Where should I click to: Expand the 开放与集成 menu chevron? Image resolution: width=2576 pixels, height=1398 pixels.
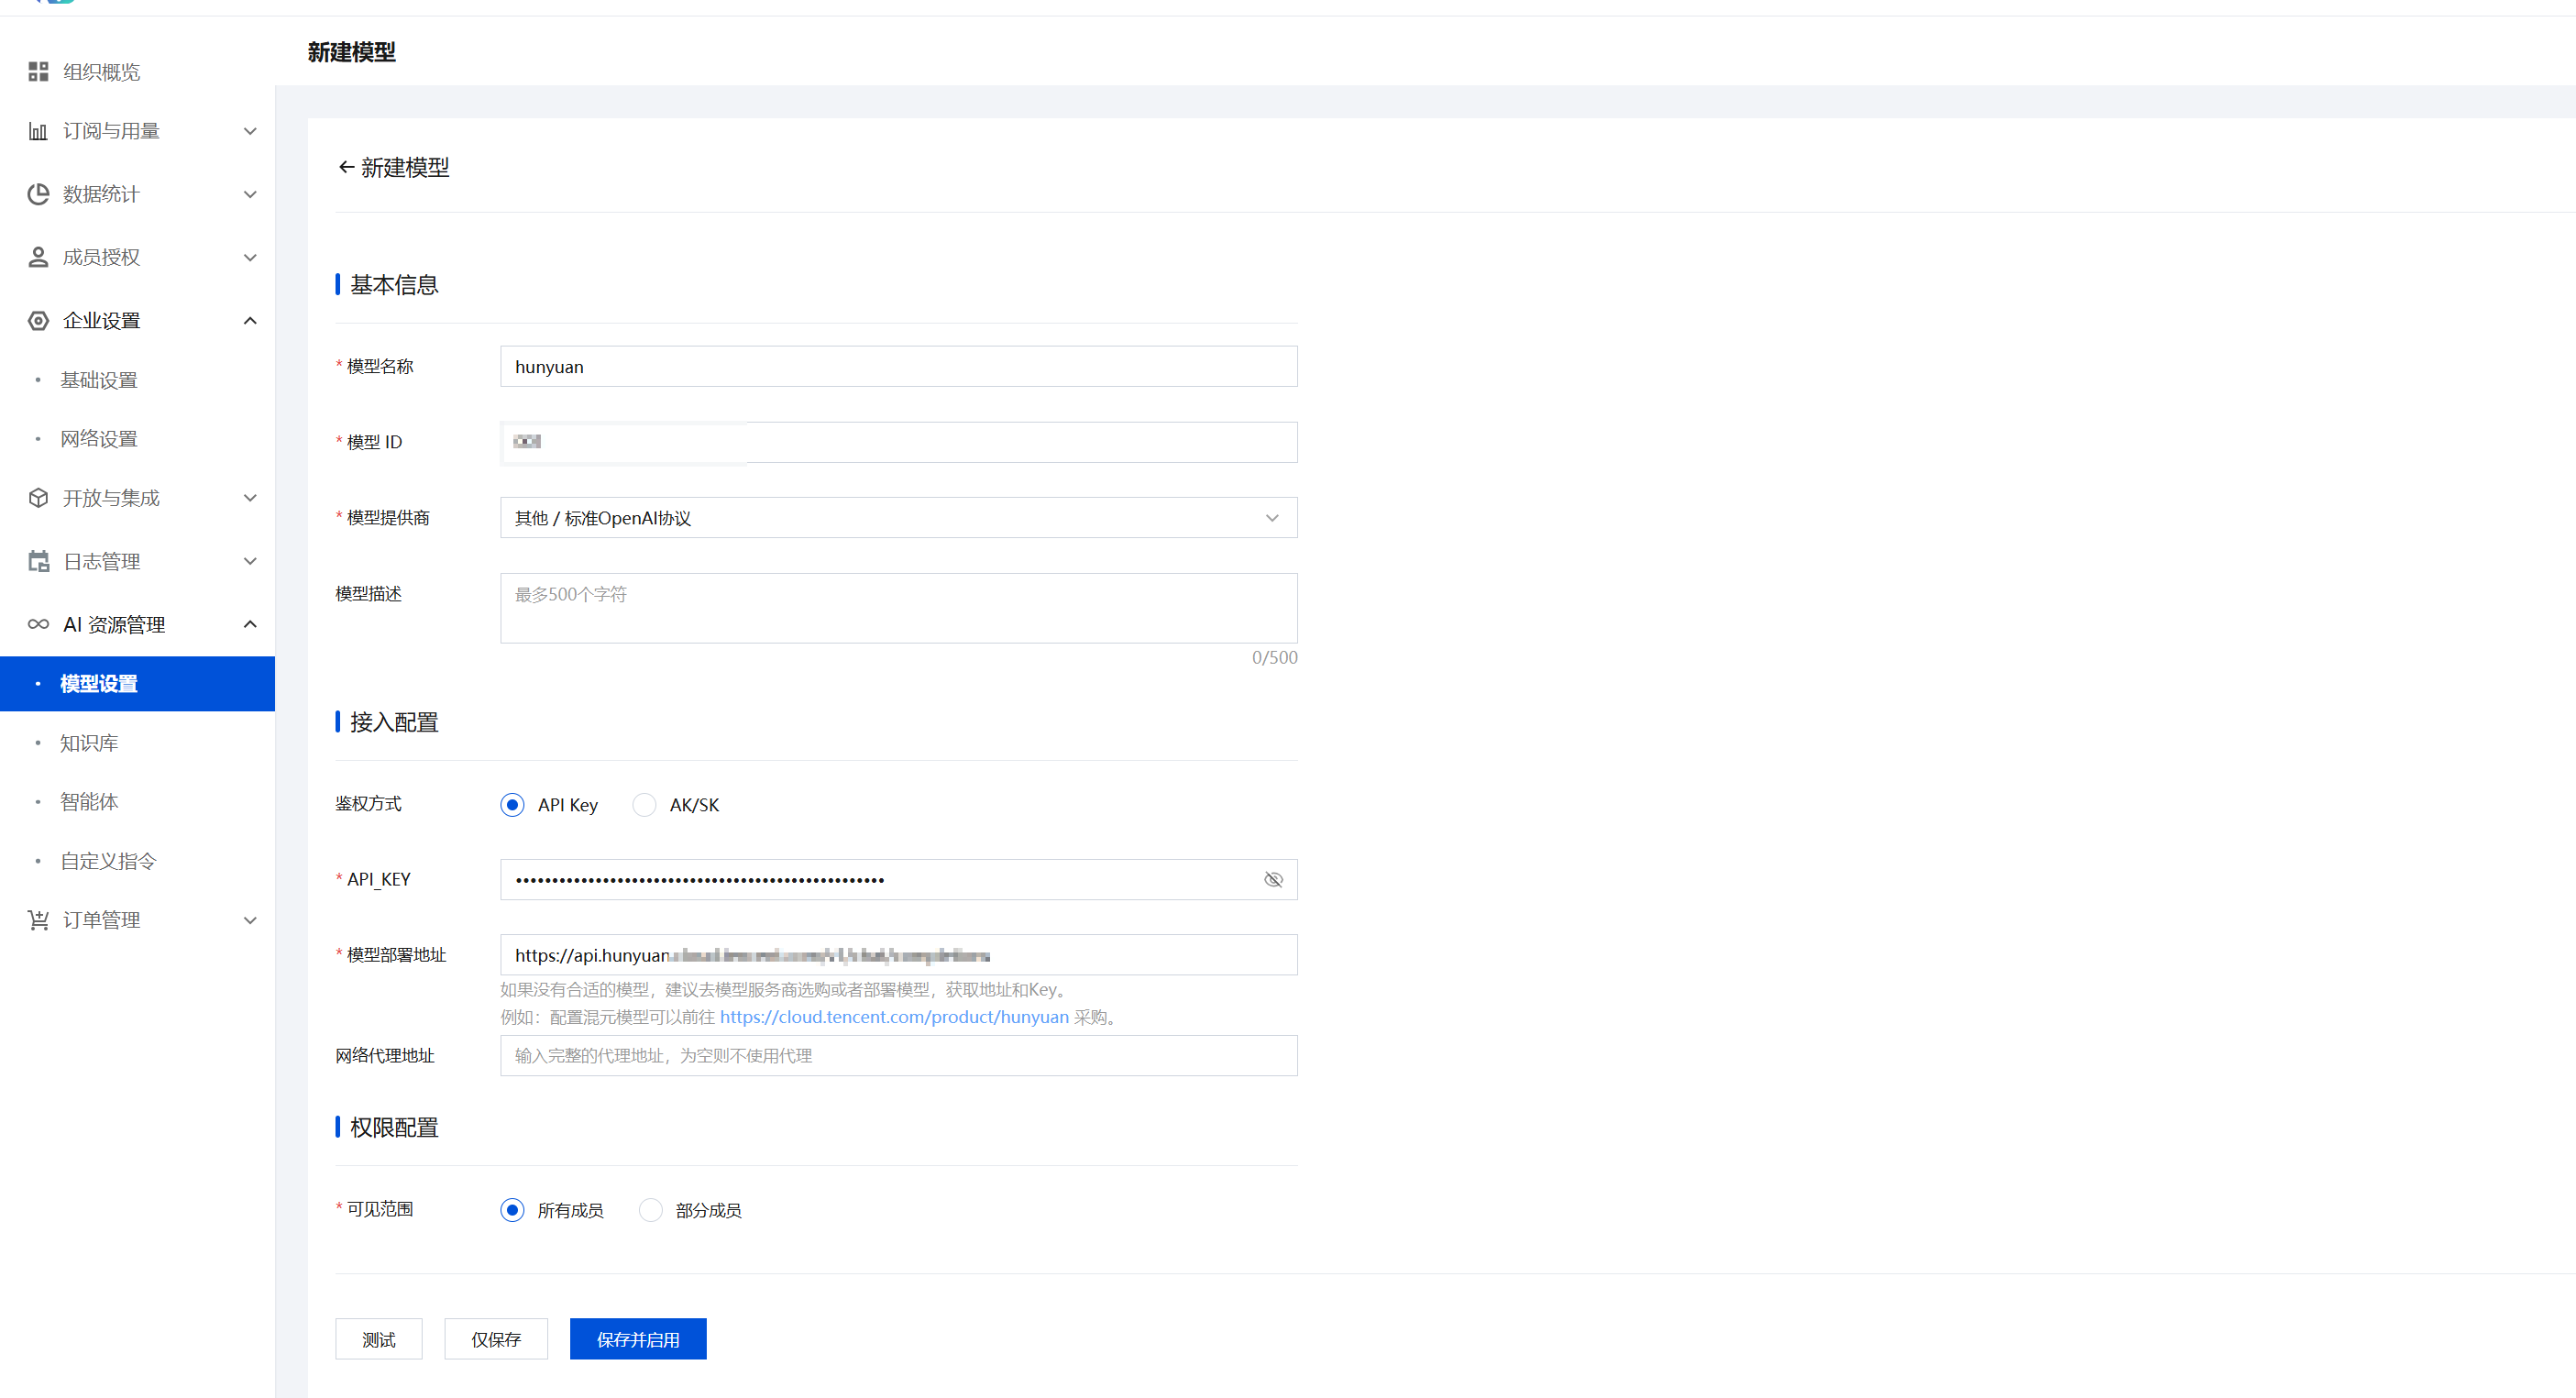pyautogui.click(x=250, y=498)
